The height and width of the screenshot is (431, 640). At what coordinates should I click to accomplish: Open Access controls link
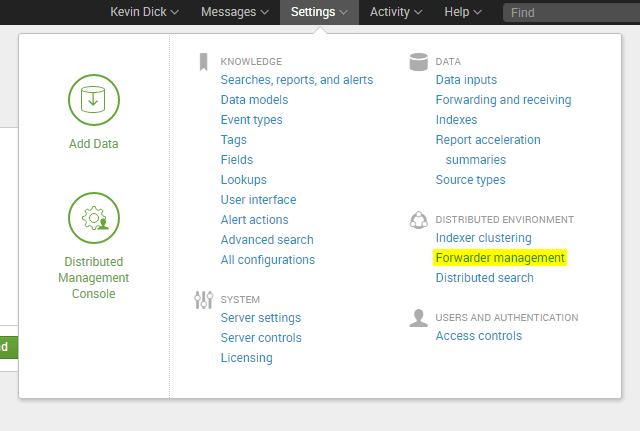(478, 336)
